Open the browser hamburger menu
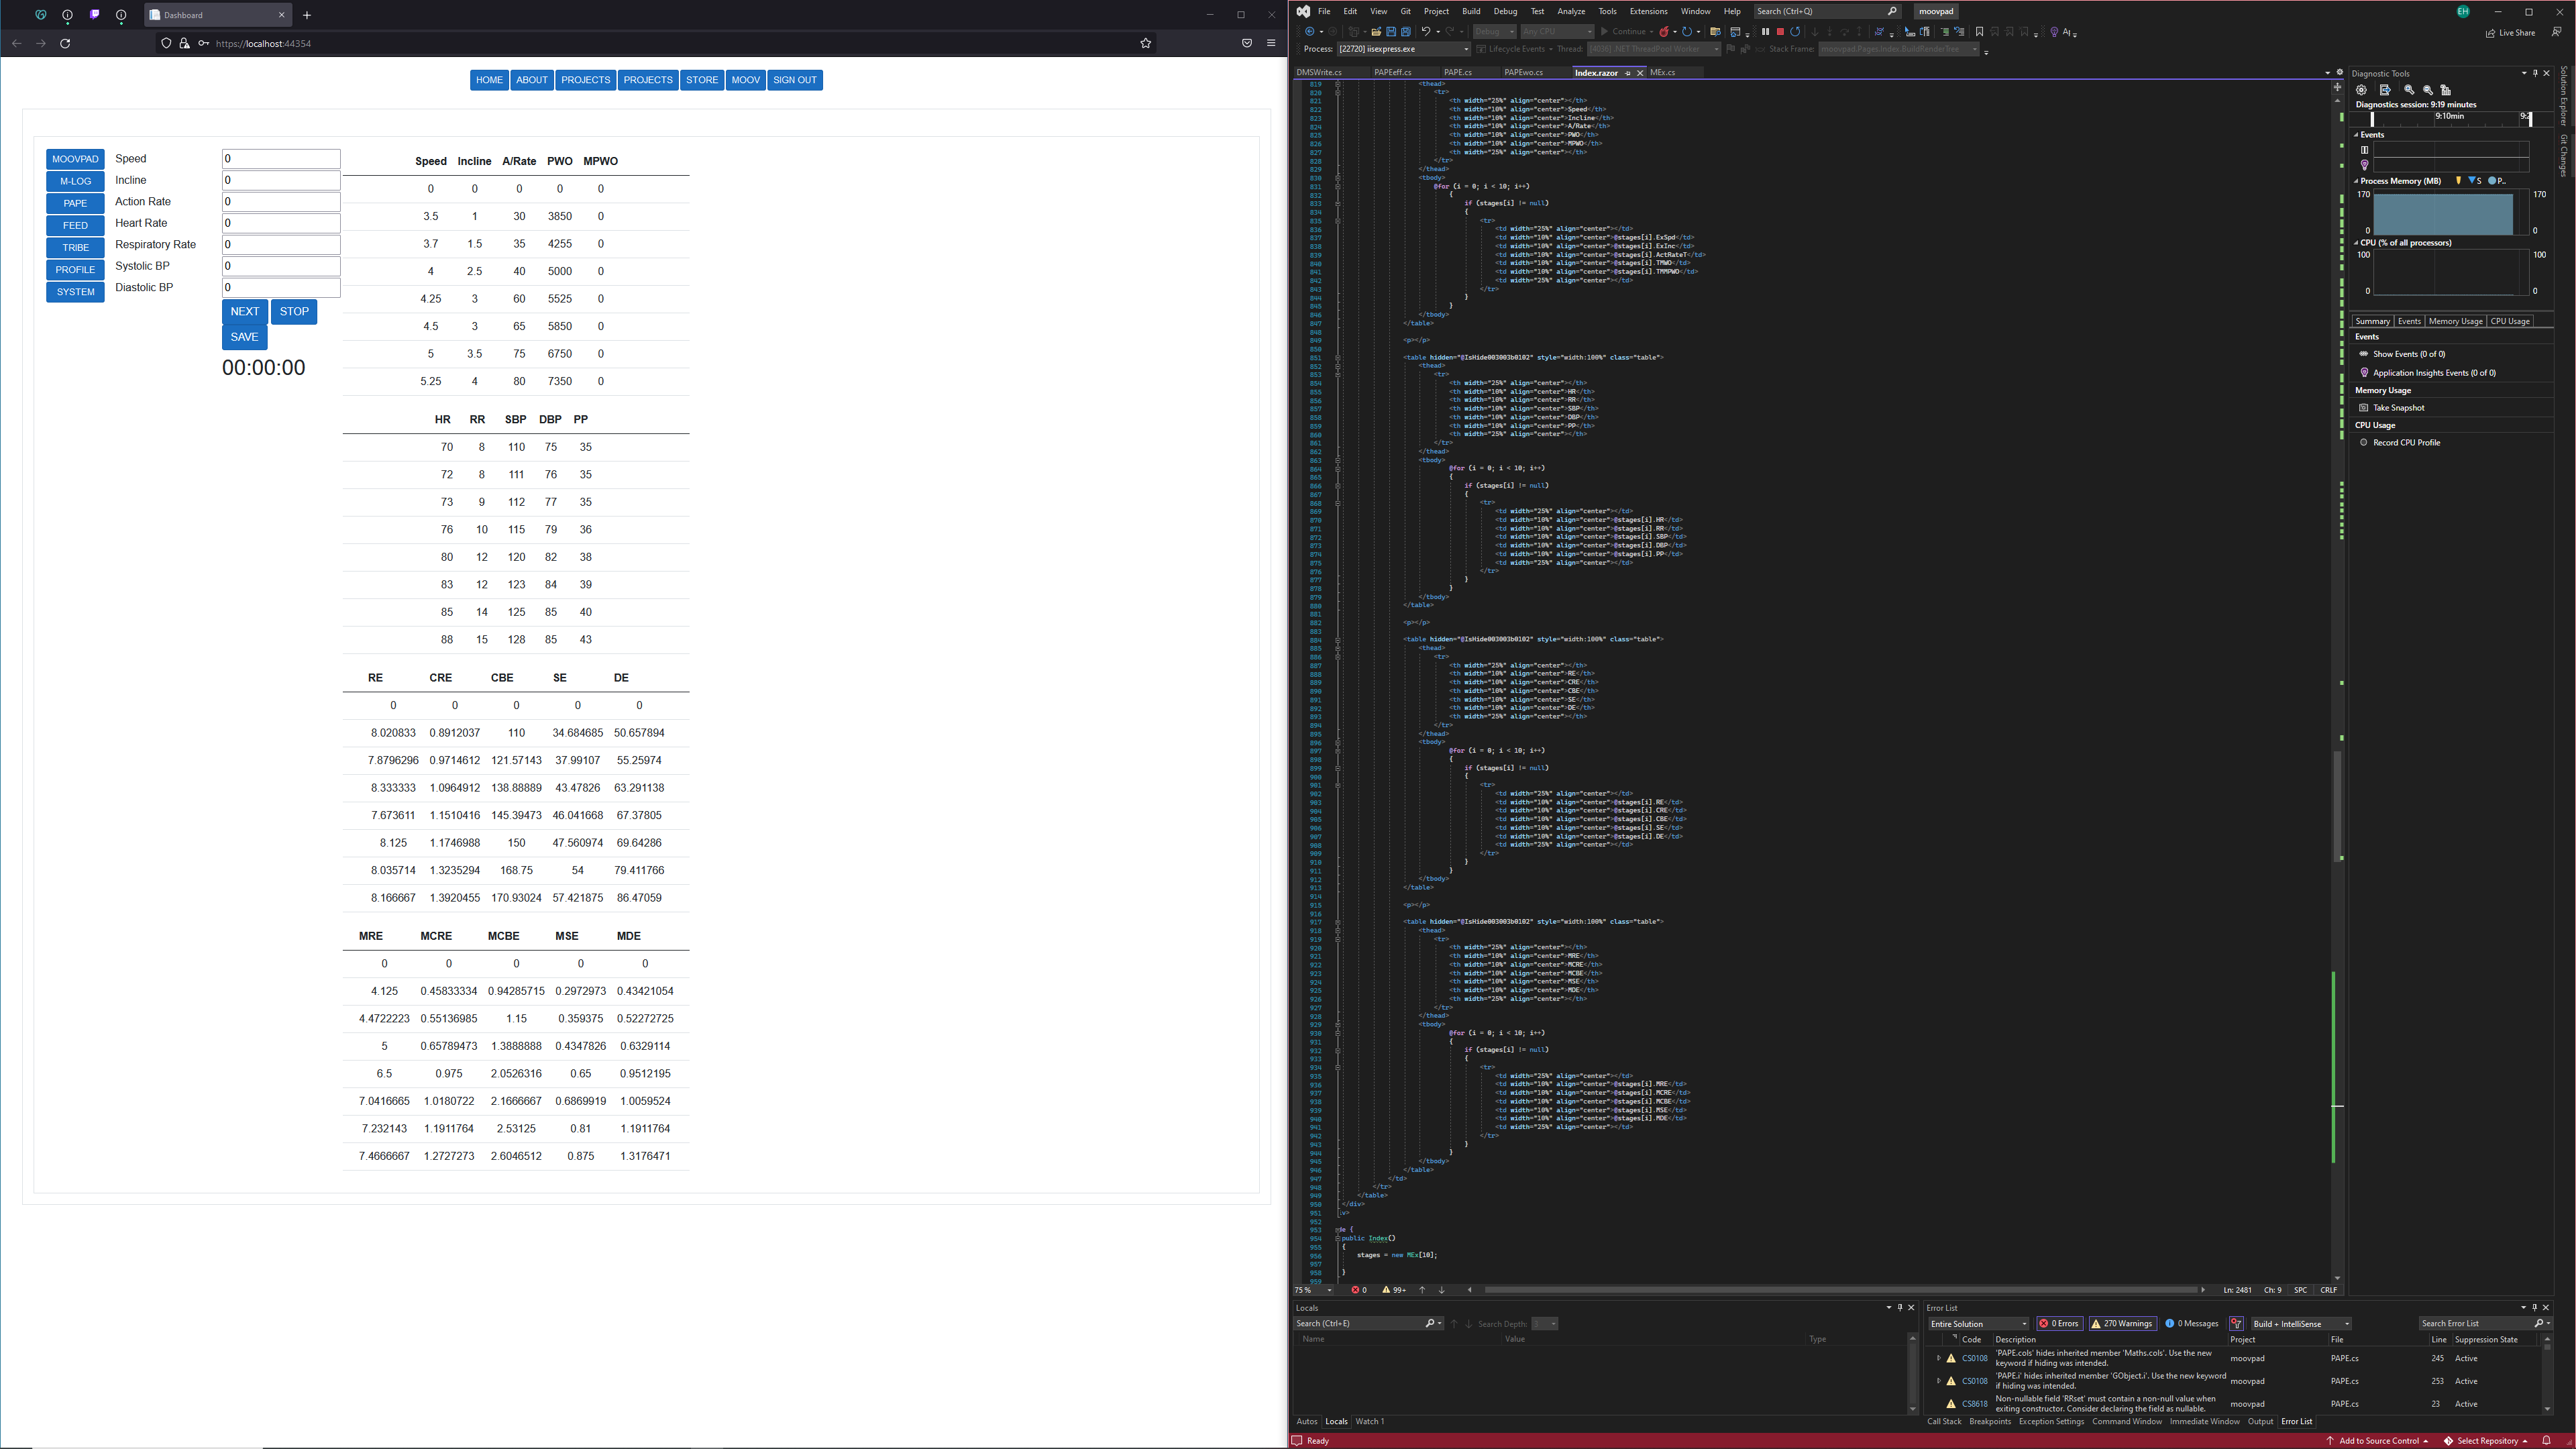Image resolution: width=2576 pixels, height=1449 pixels. [x=1271, y=43]
